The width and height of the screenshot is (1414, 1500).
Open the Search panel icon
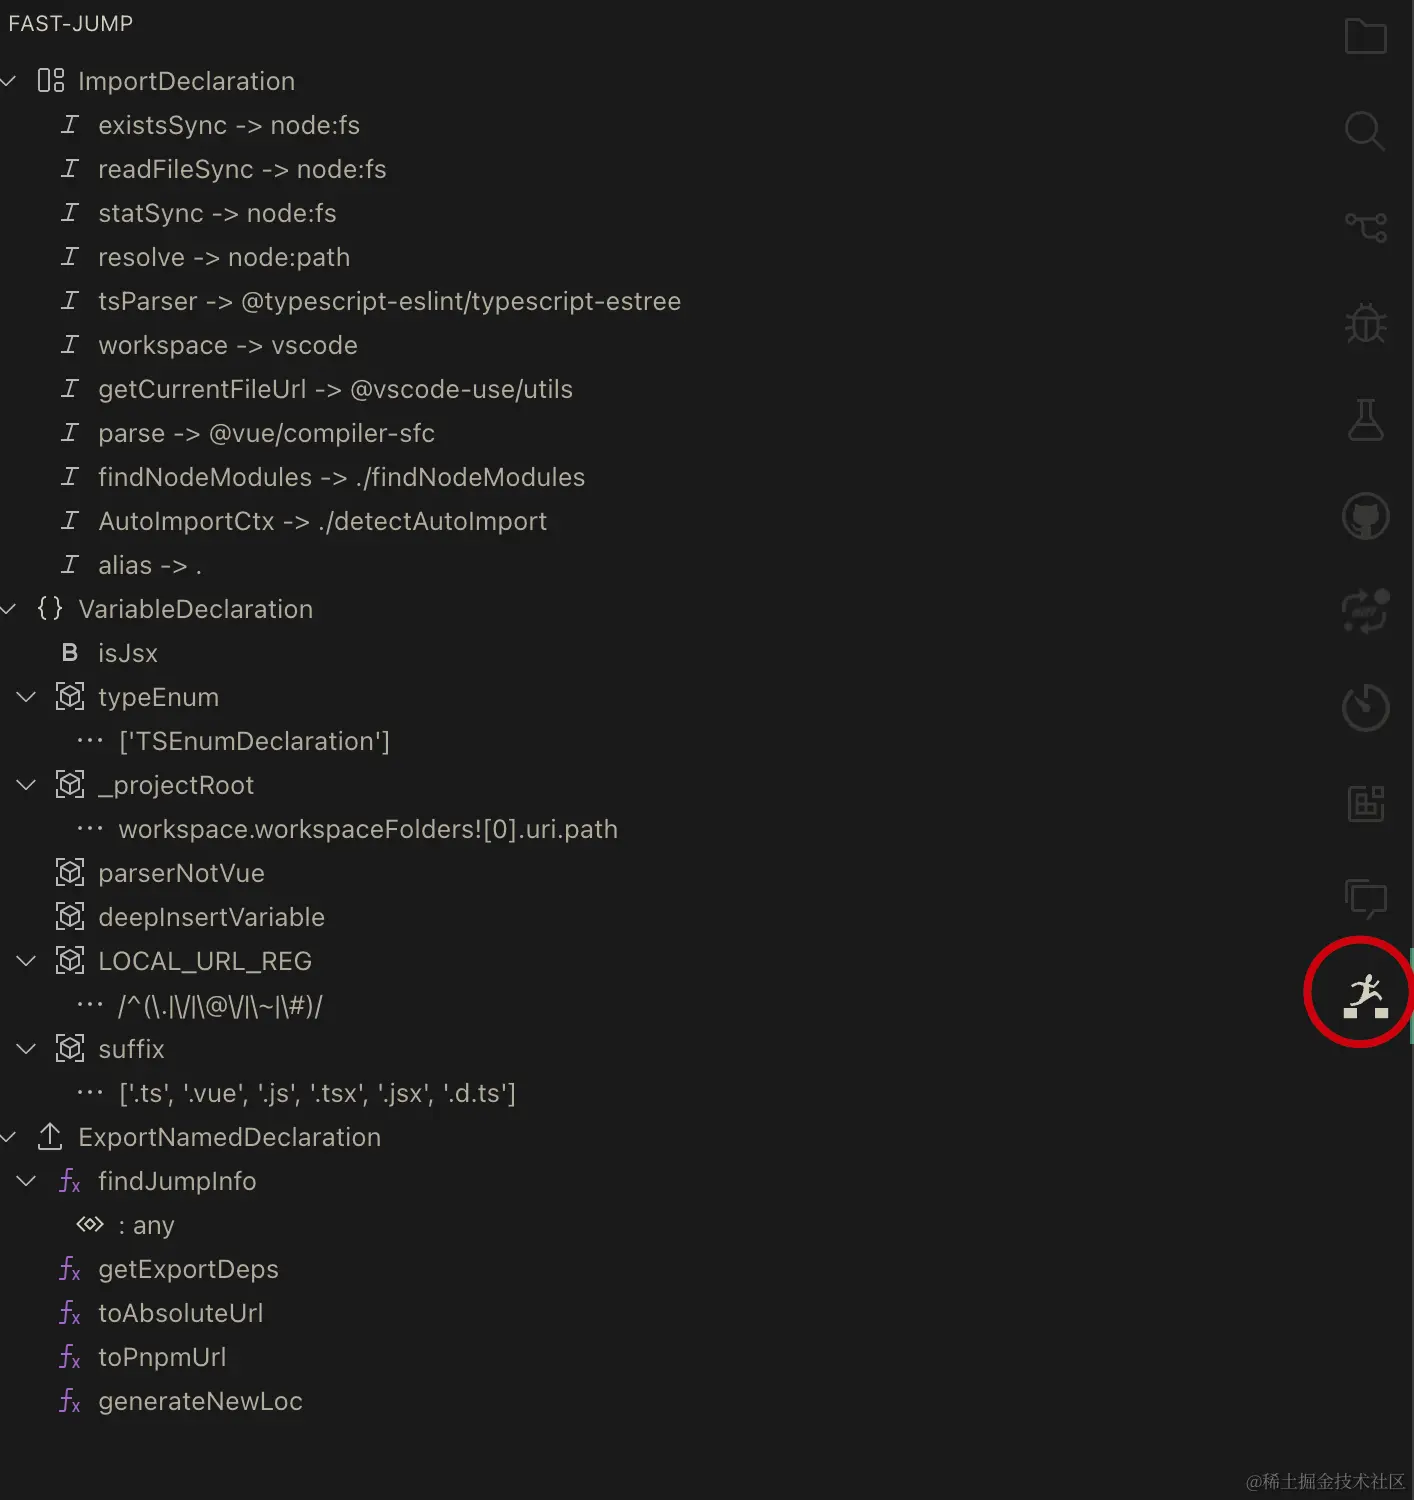[1365, 131]
